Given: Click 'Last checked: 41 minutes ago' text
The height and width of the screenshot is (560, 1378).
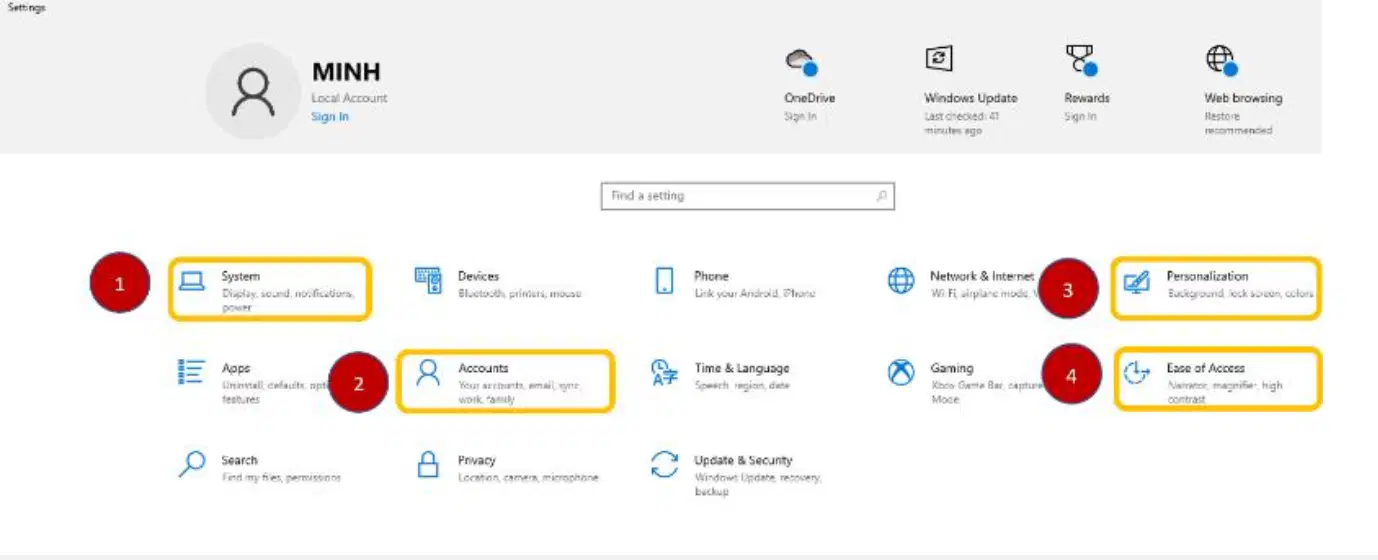Looking at the screenshot, I should (962, 123).
